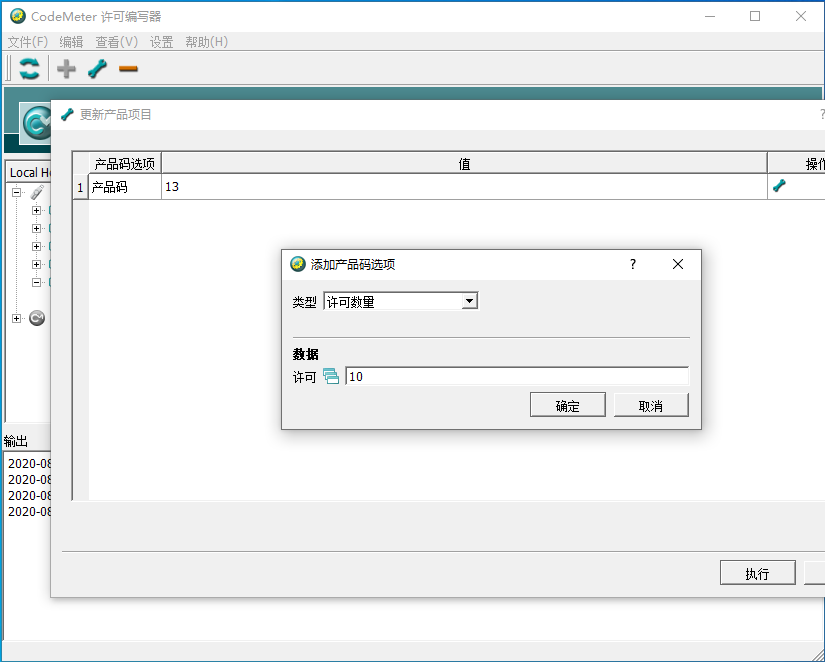Viewport: 825px width, 662px height.
Task: Click the toolbar grip handle at left
Action: click(x=8, y=68)
